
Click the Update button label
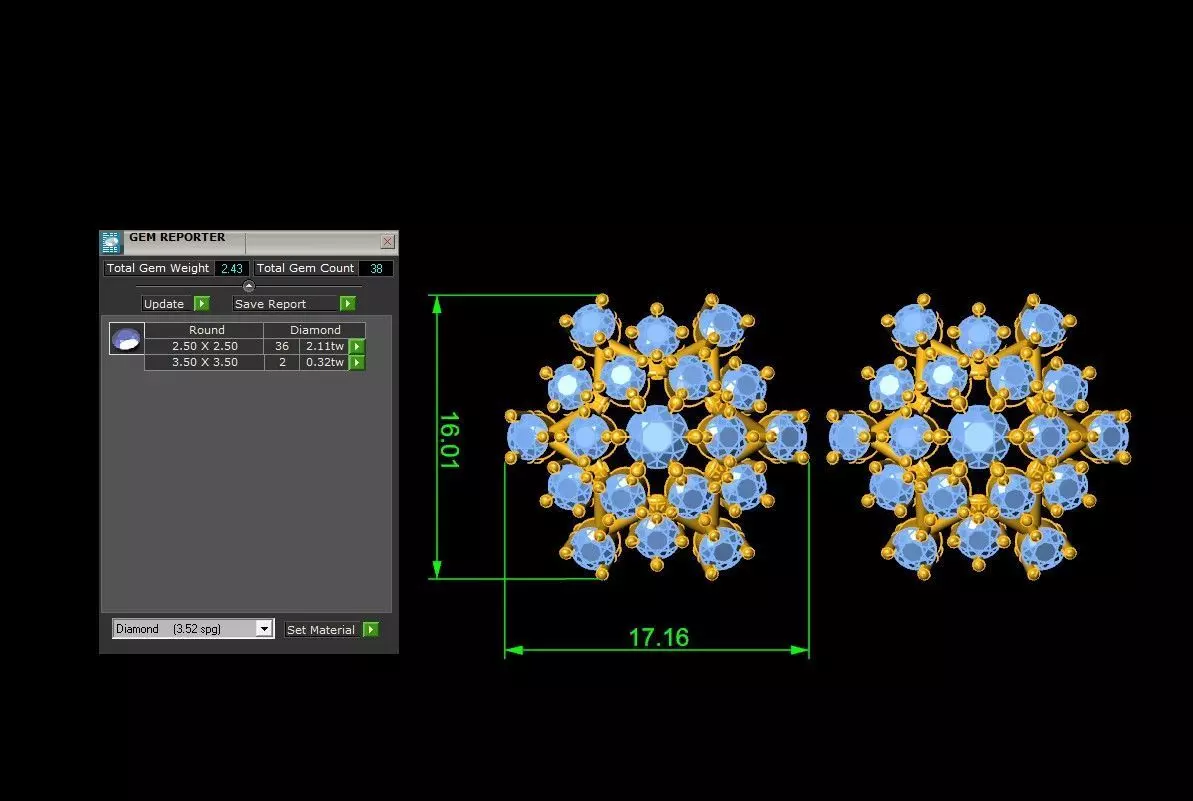(x=164, y=304)
